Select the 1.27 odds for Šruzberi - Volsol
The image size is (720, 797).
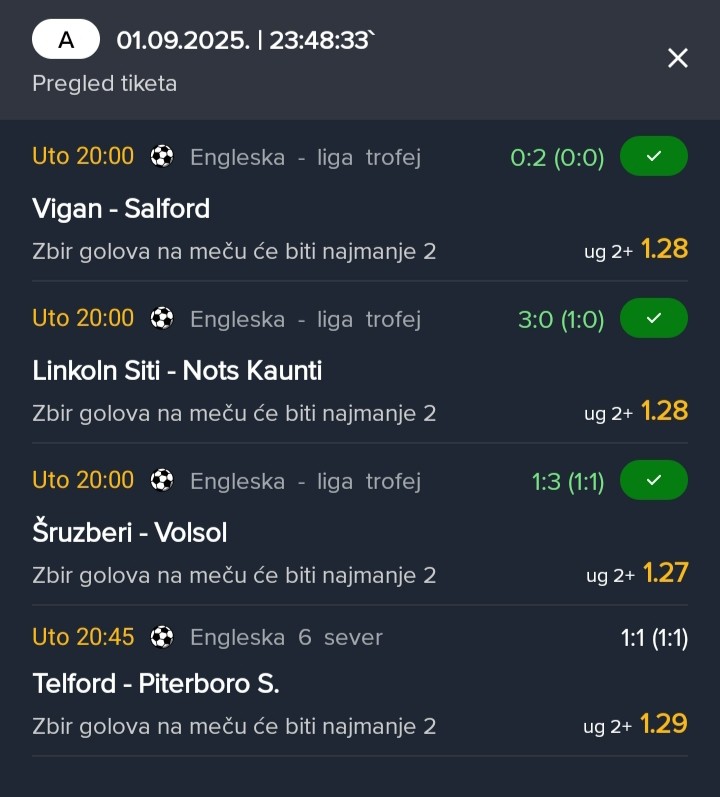point(666,573)
